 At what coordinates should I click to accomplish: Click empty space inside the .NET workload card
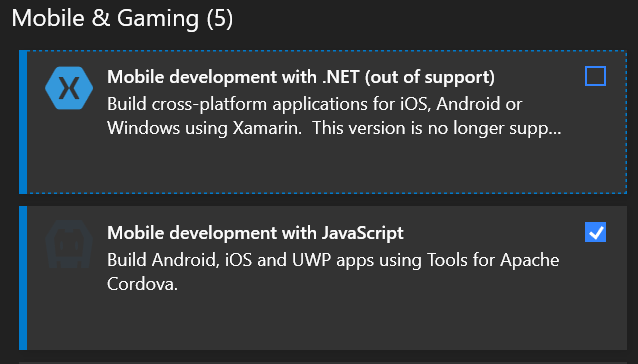pos(326,167)
